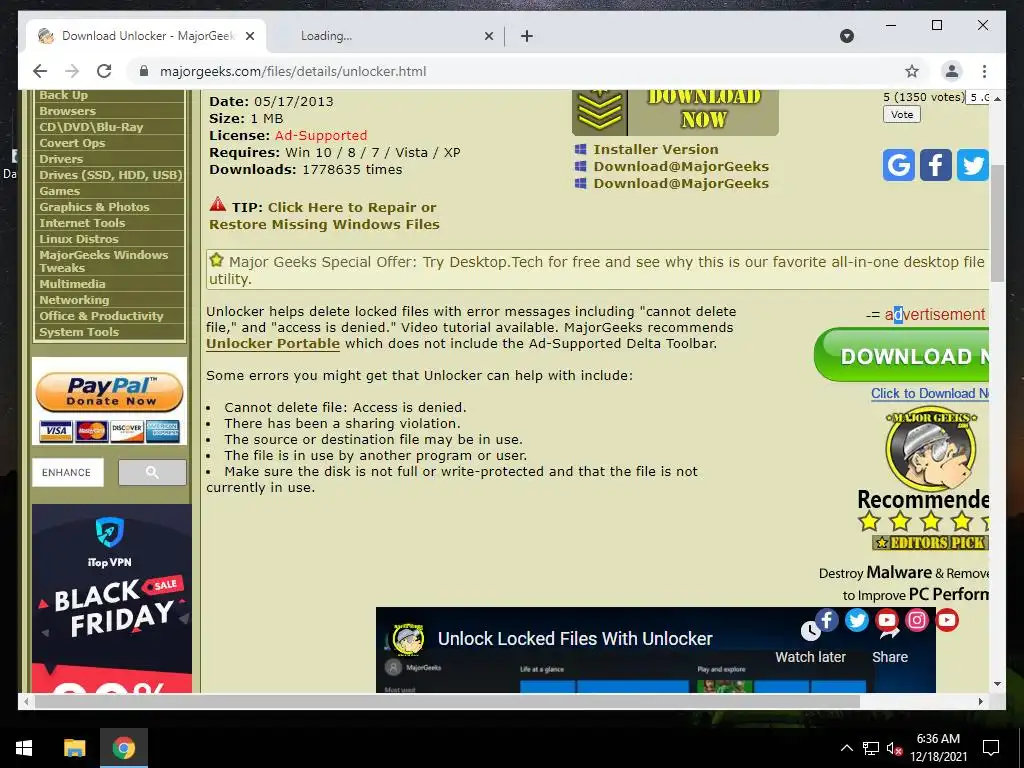Screen dimensions: 1024x768
Task: Reload the MajorGeeks page
Action: click(104, 71)
